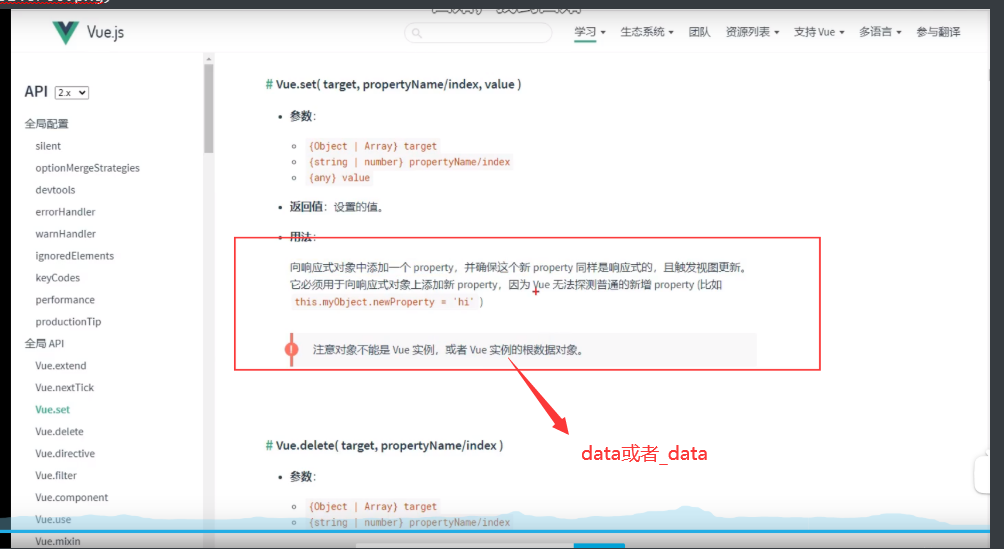Click the video progress bar at the bottom

(x=495, y=531)
